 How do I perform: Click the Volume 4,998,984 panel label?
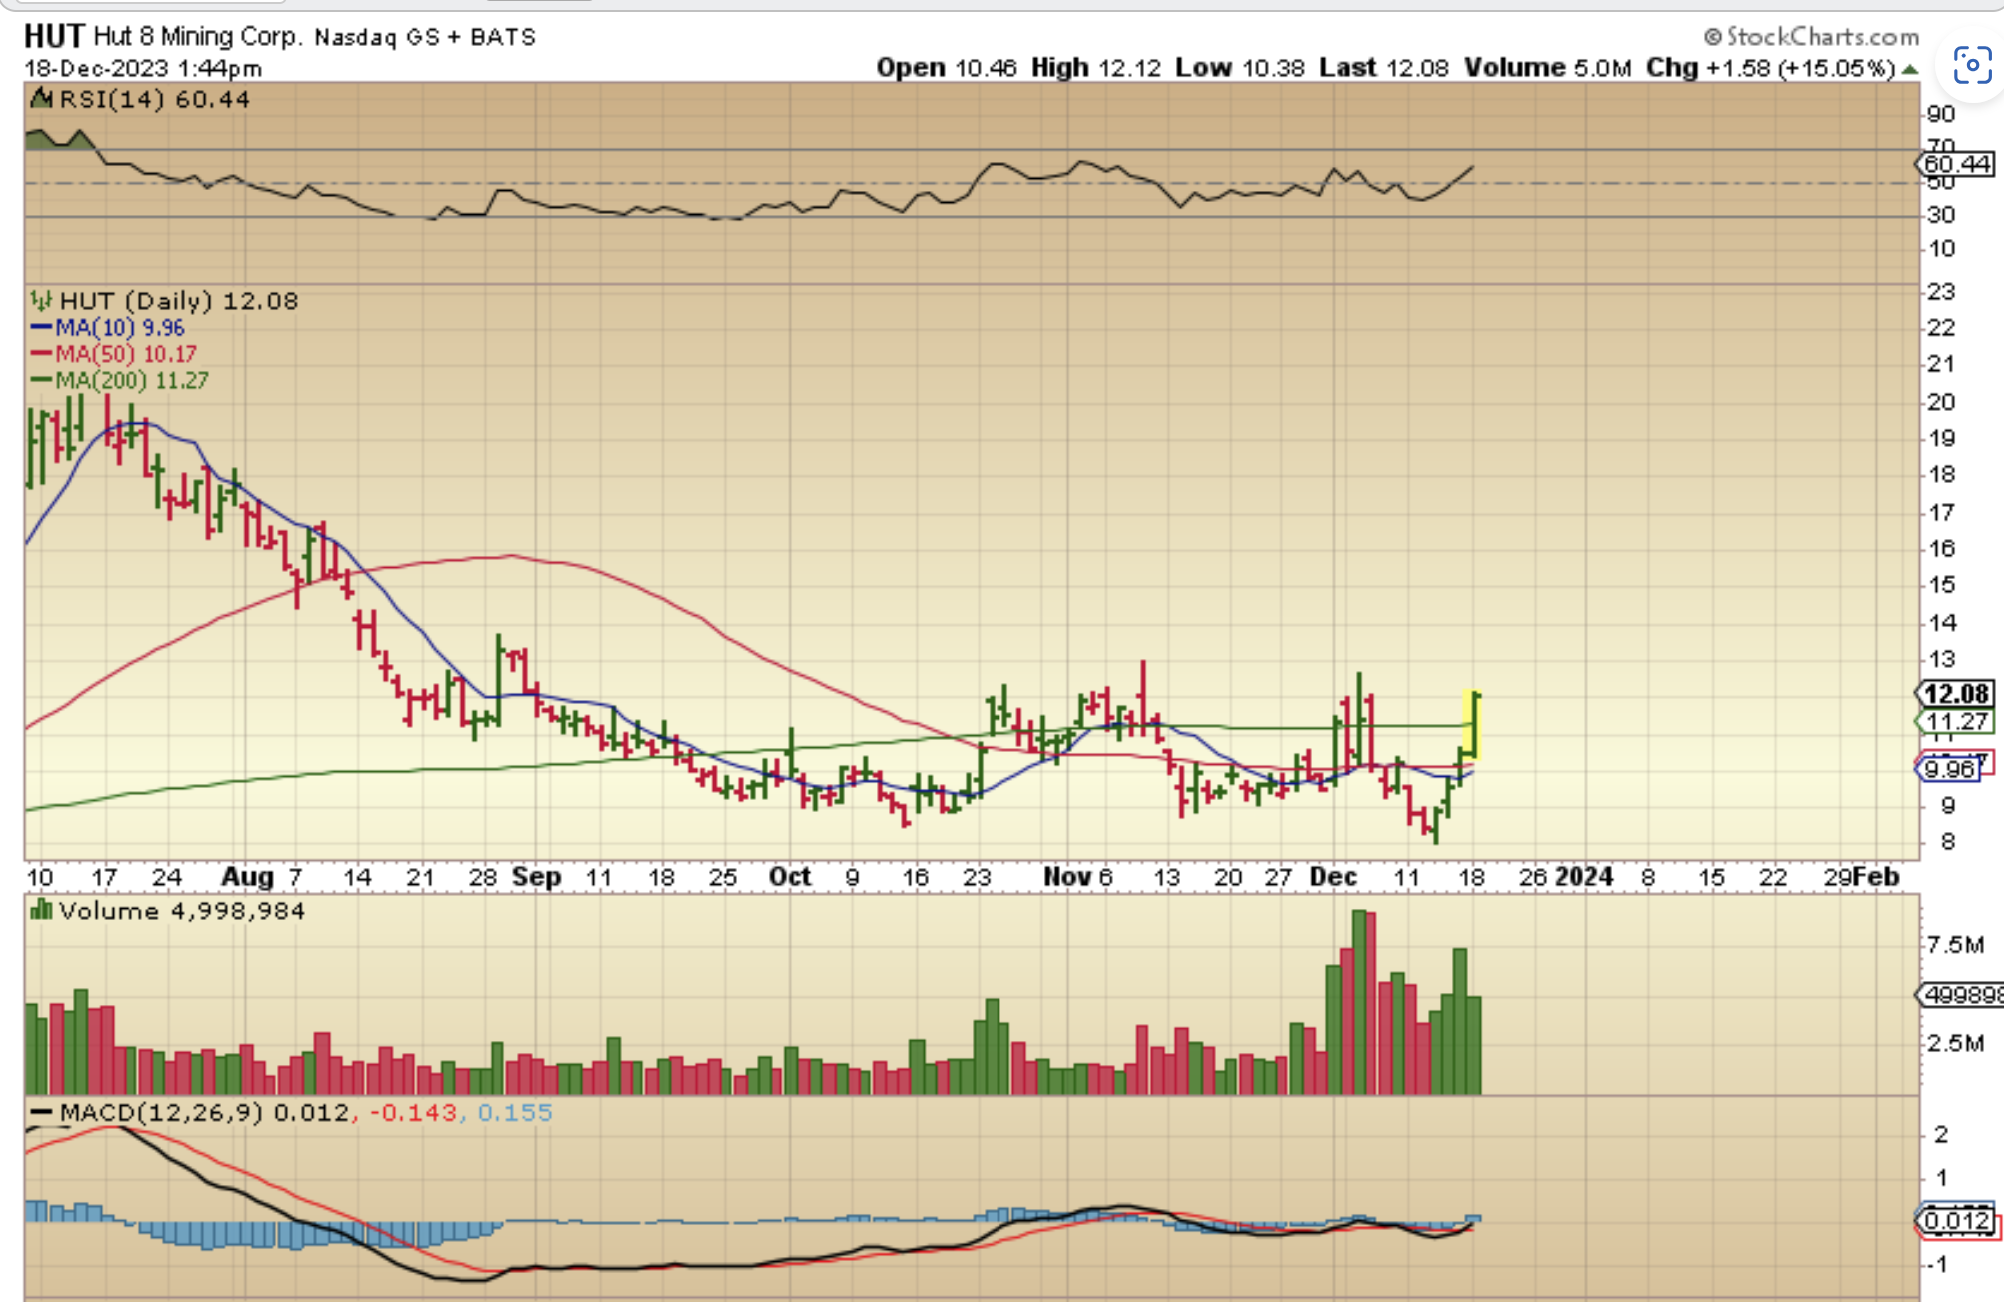click(x=181, y=910)
